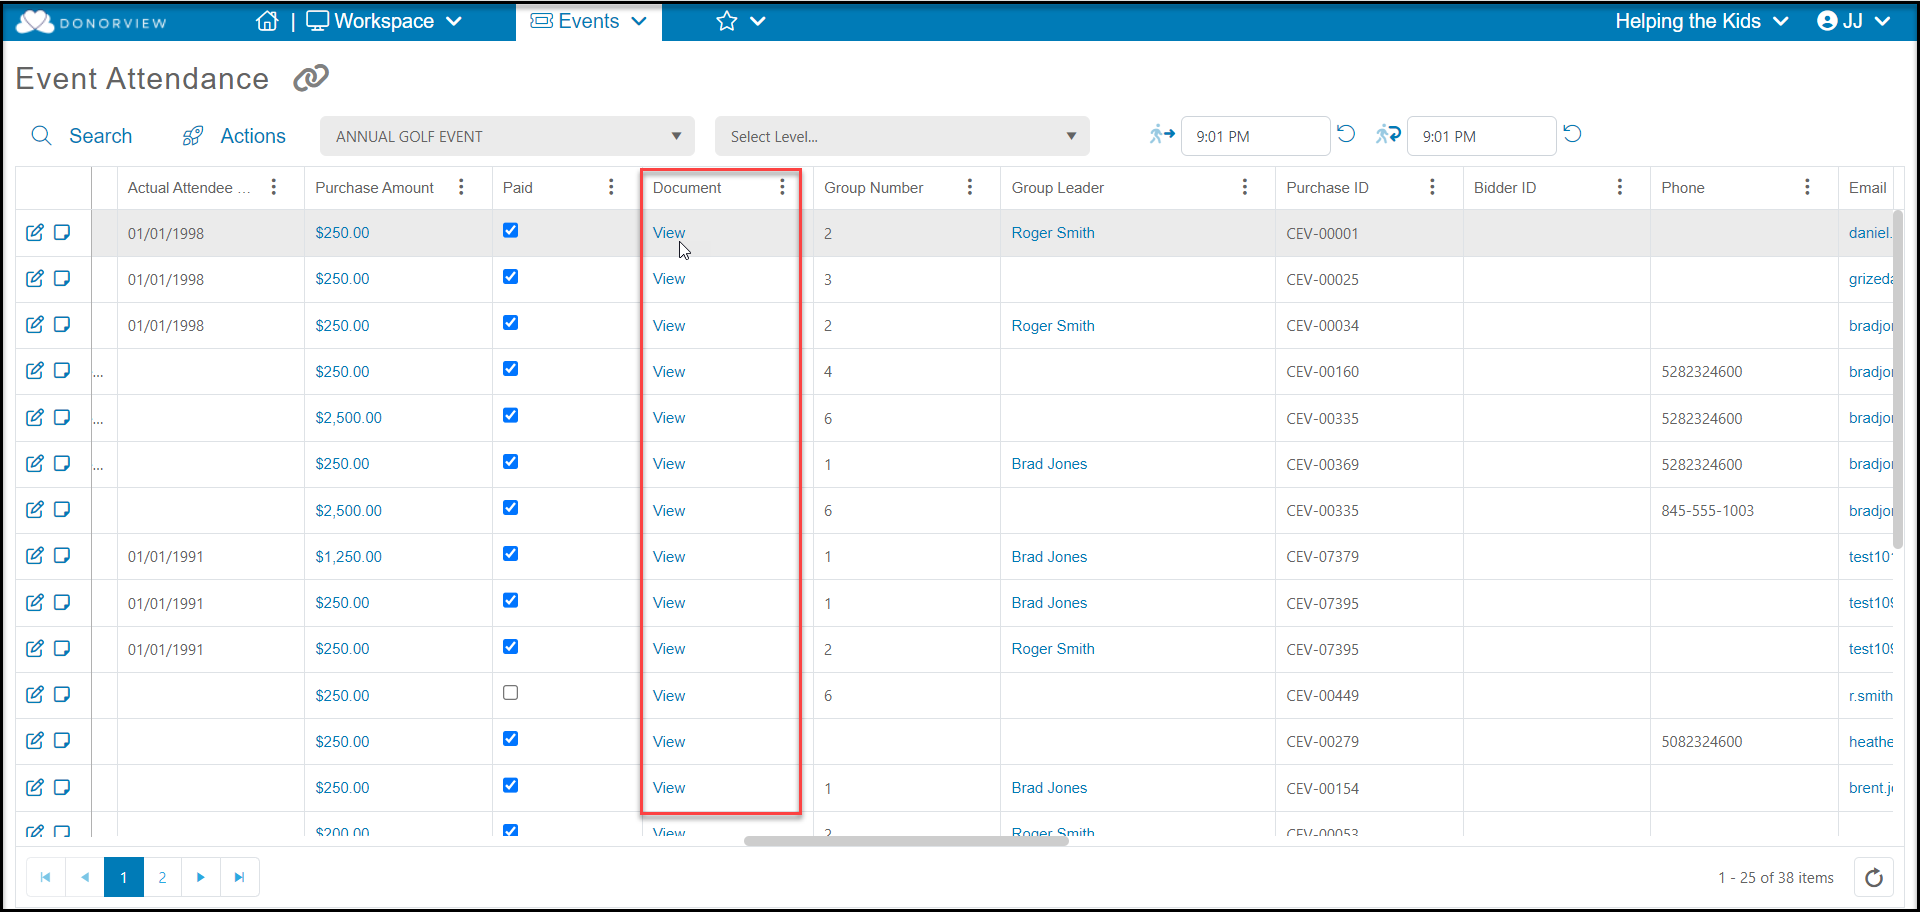Edit the CEV-00025 row

click(35, 278)
